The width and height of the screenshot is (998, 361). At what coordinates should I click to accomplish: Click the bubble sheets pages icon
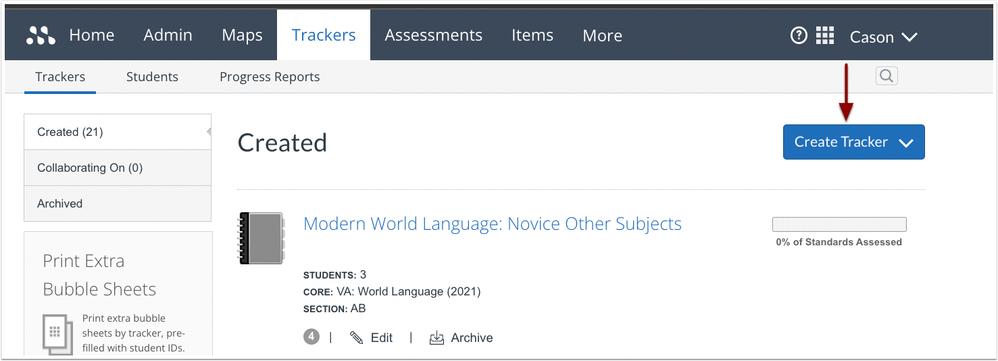tap(55, 333)
